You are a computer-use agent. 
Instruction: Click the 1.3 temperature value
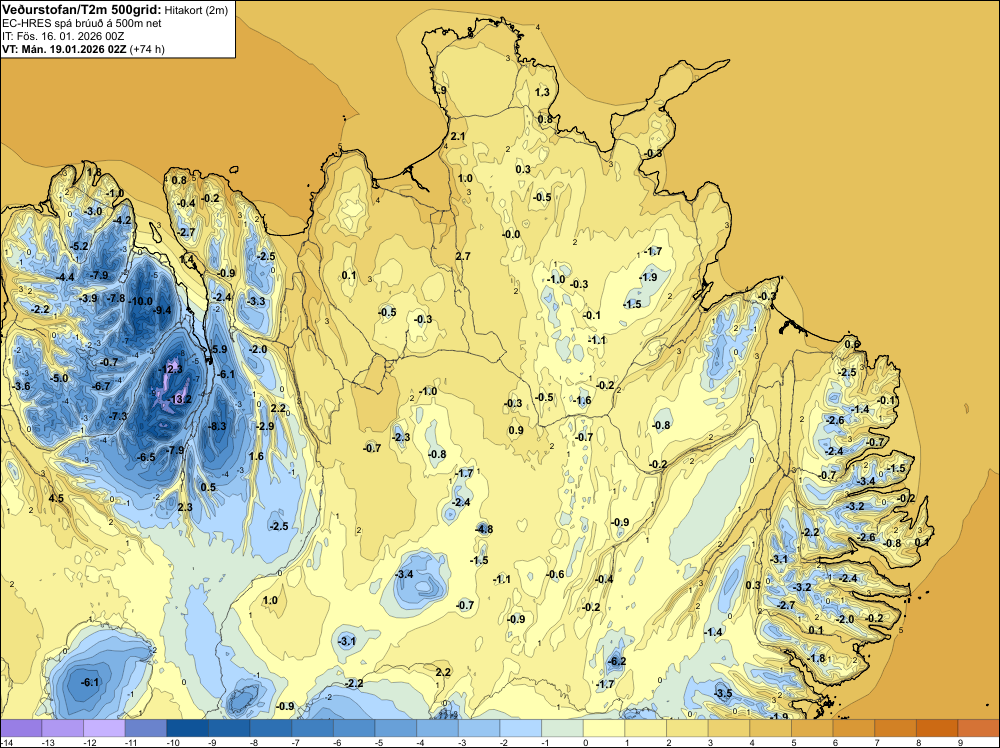click(x=542, y=92)
